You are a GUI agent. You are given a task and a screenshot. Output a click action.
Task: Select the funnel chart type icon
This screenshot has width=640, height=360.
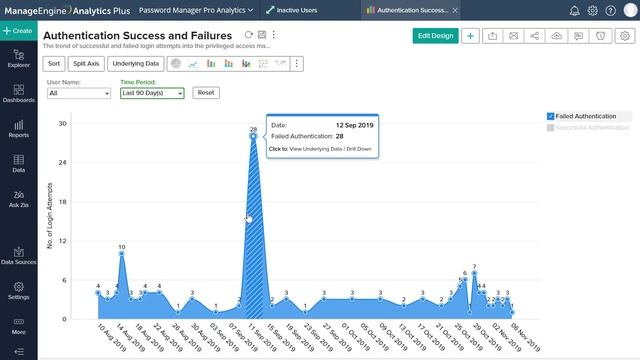pos(281,64)
